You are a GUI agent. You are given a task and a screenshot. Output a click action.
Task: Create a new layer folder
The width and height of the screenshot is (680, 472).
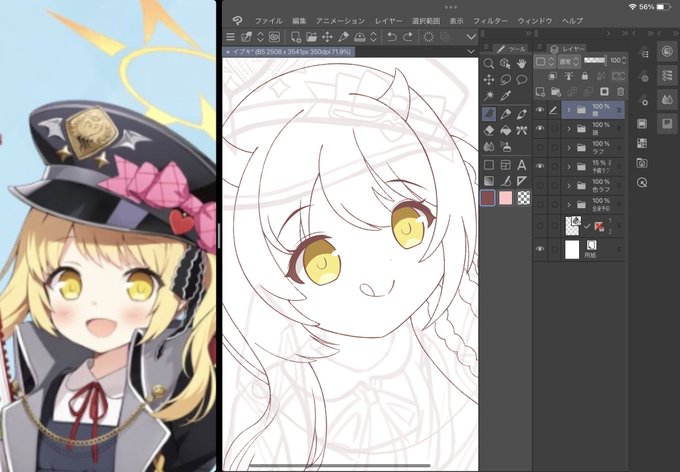[x=556, y=92]
